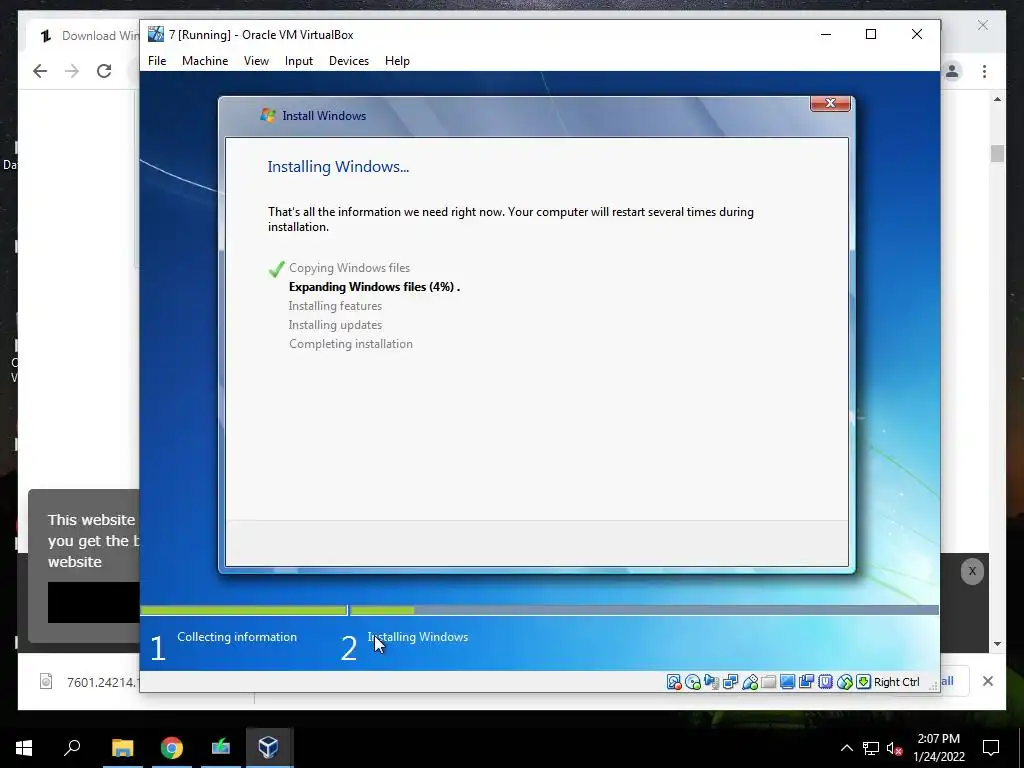Screen dimensions: 1024x768
Task: Close the Chrome downloads bar
Action: click(987, 681)
